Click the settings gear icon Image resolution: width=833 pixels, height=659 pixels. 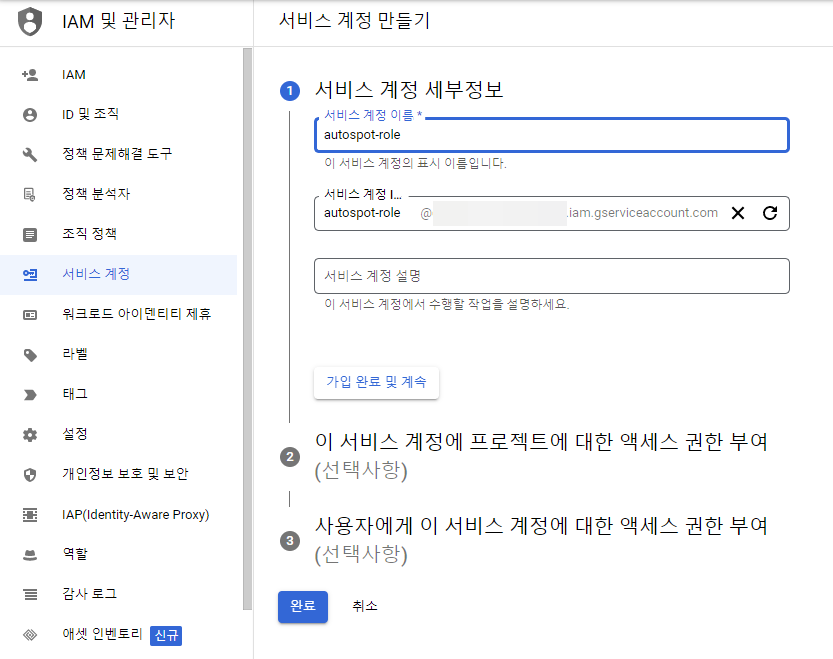(x=30, y=434)
